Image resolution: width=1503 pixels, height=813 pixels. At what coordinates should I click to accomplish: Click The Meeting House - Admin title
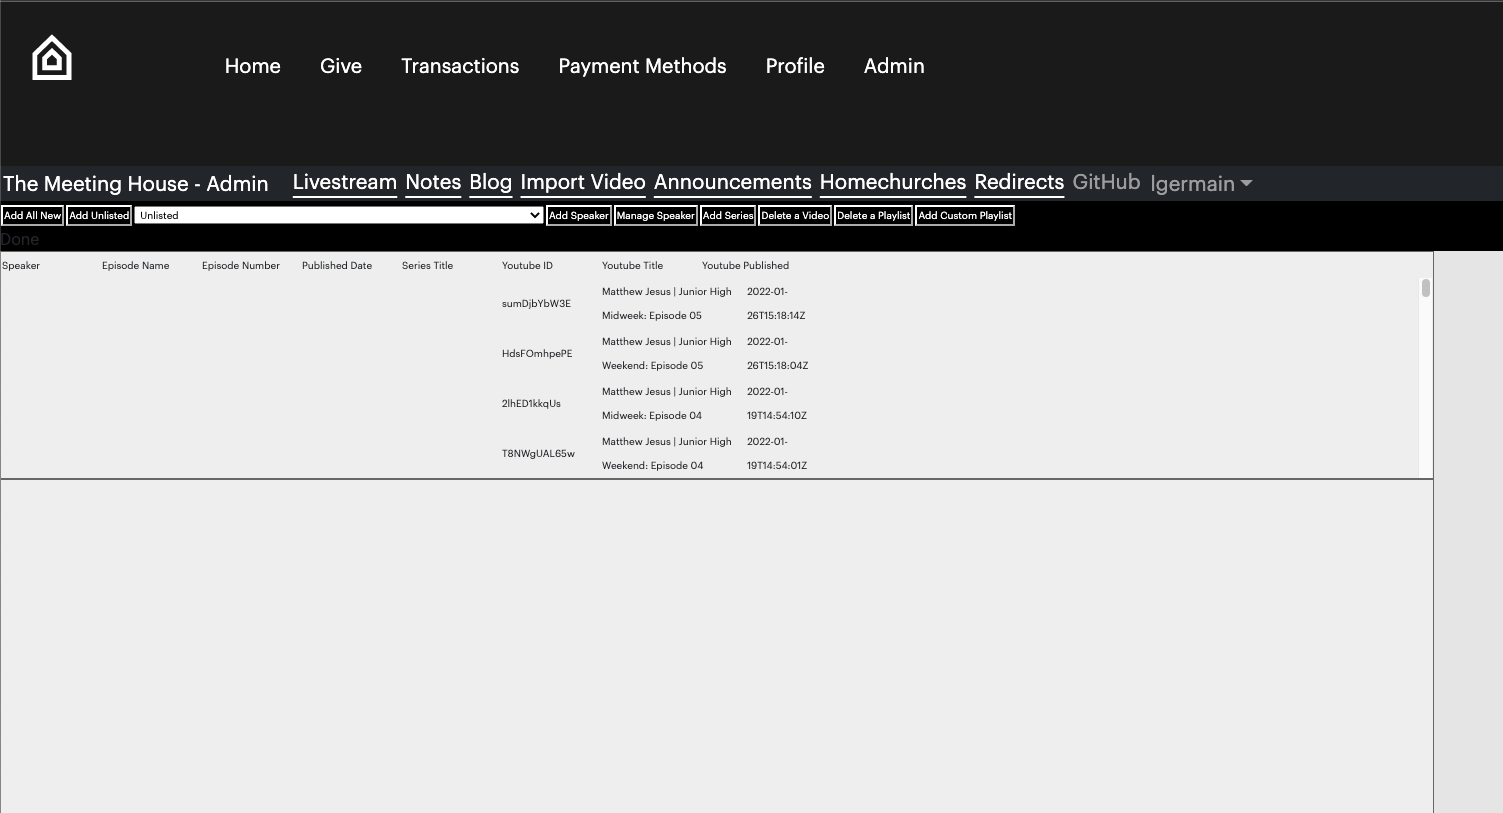tap(136, 184)
